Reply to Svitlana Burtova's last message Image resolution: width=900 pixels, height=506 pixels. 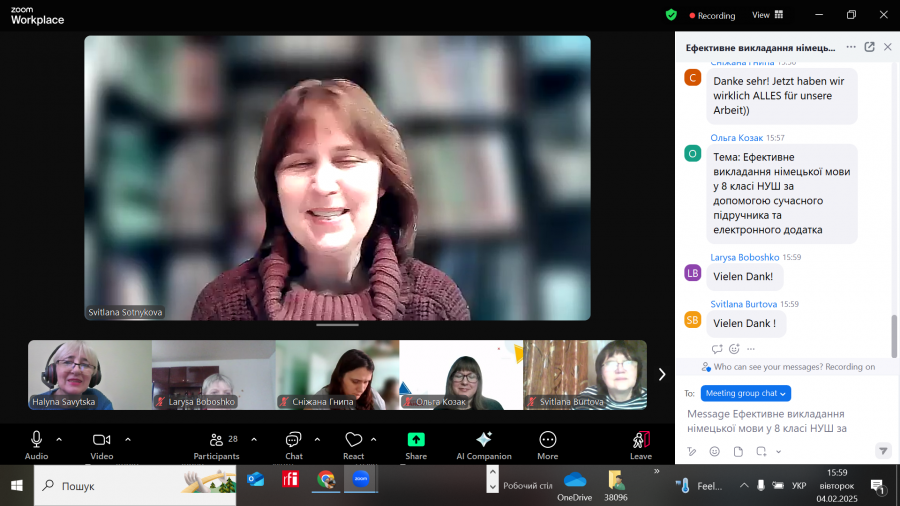click(716, 349)
